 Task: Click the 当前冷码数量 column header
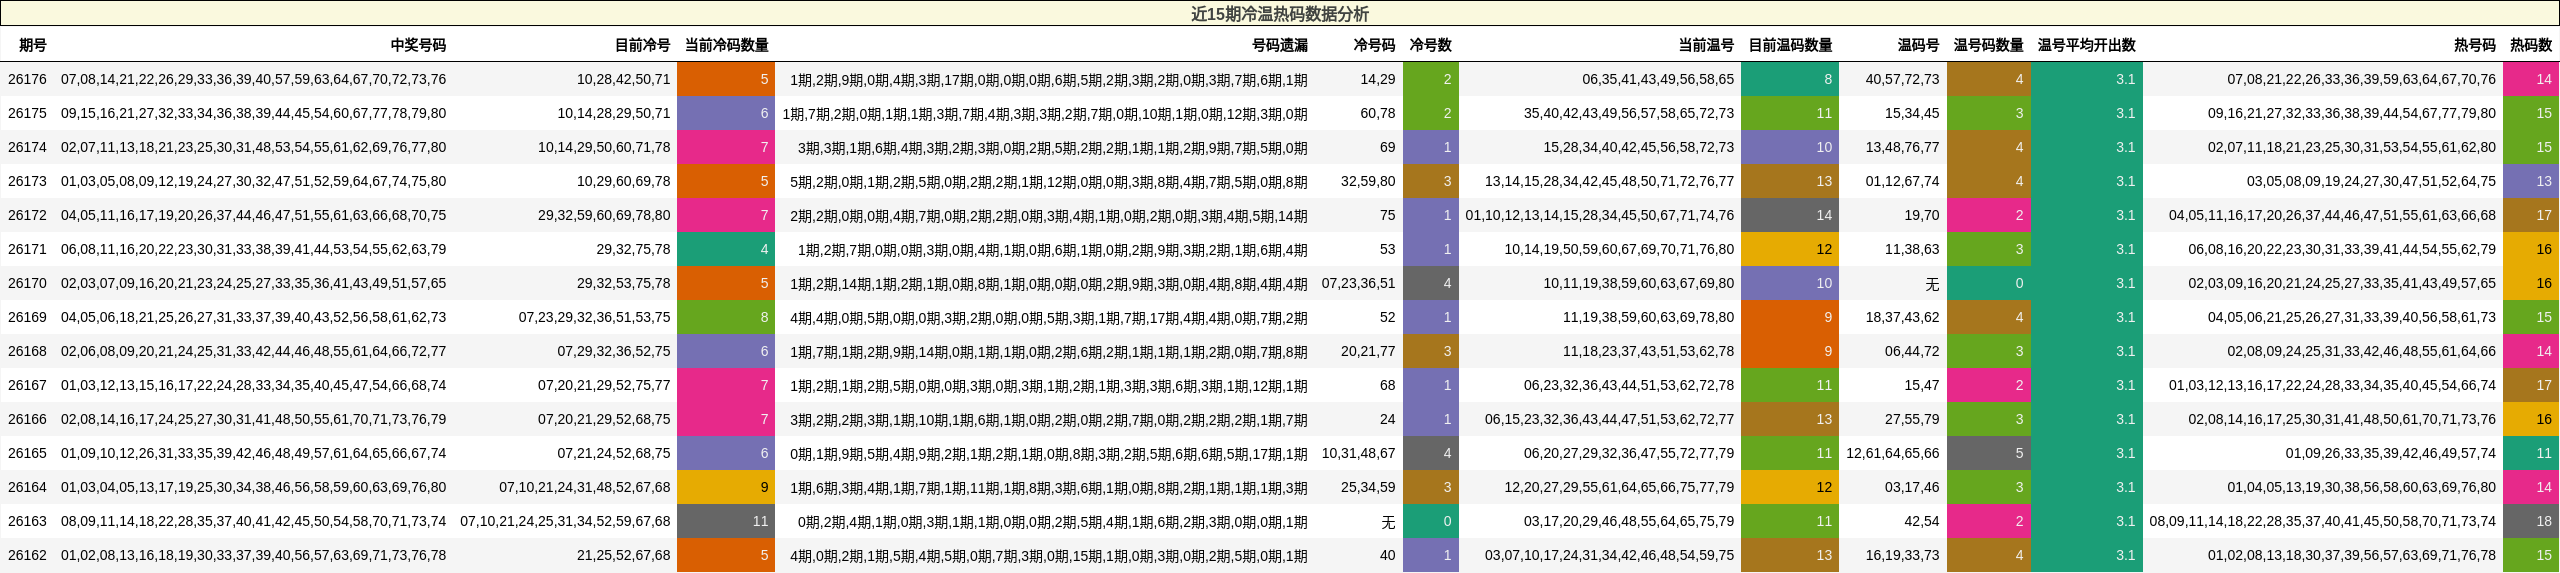[x=726, y=45]
